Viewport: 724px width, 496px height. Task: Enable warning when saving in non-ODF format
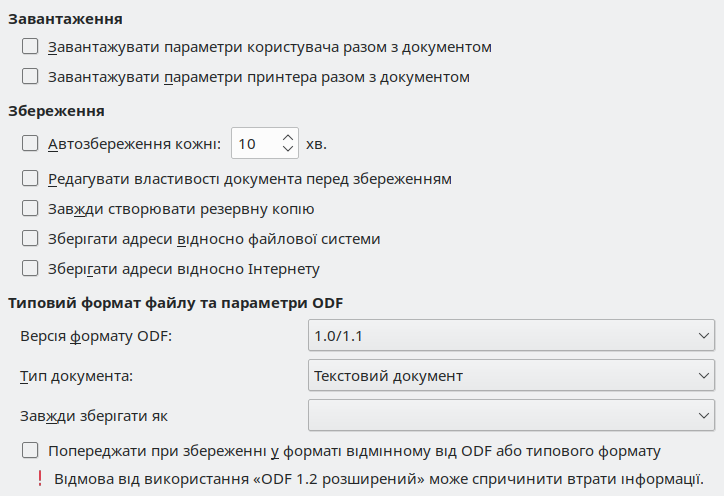click(x=30, y=450)
